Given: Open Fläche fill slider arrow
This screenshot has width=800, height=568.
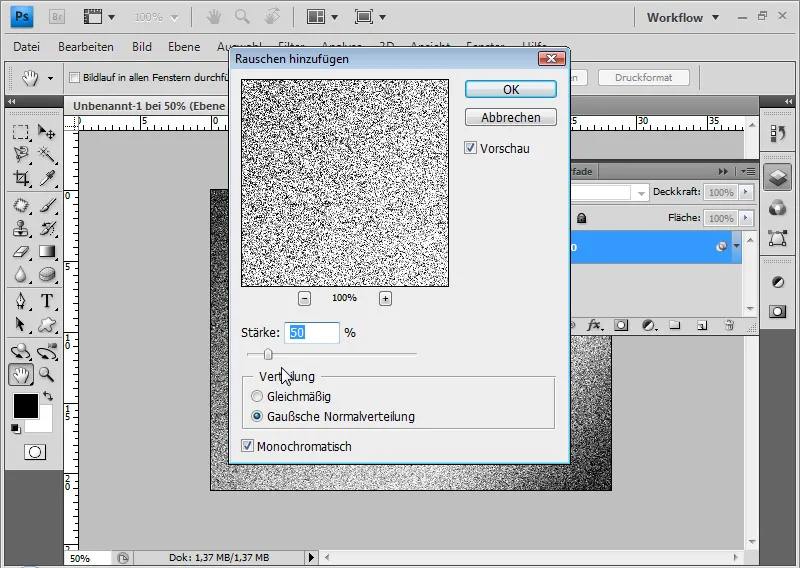Looking at the screenshot, I should tap(746, 218).
